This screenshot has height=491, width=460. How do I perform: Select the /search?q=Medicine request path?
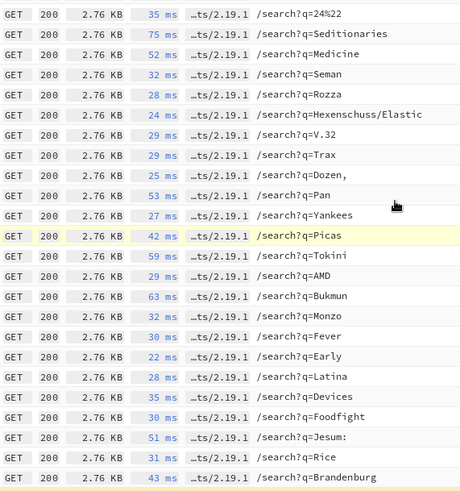(308, 54)
